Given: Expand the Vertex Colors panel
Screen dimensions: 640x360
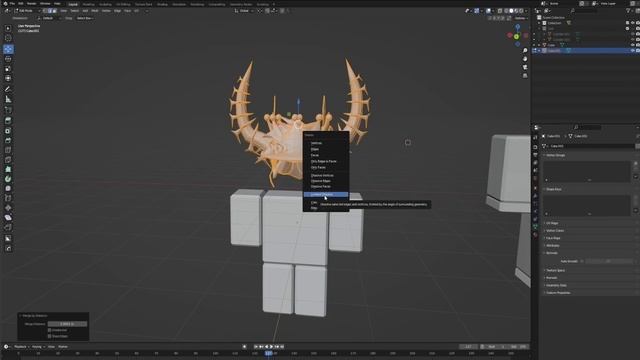Looking at the screenshot, I should coord(555,231).
